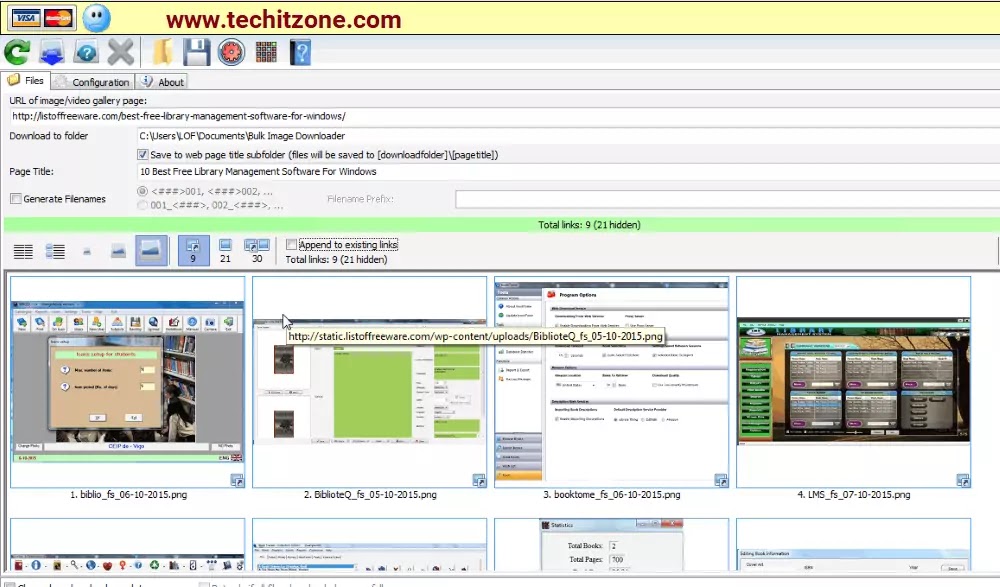
Task: Select thumbnail 4 LMS_fs_07-10-2015.png
Action: (x=853, y=382)
